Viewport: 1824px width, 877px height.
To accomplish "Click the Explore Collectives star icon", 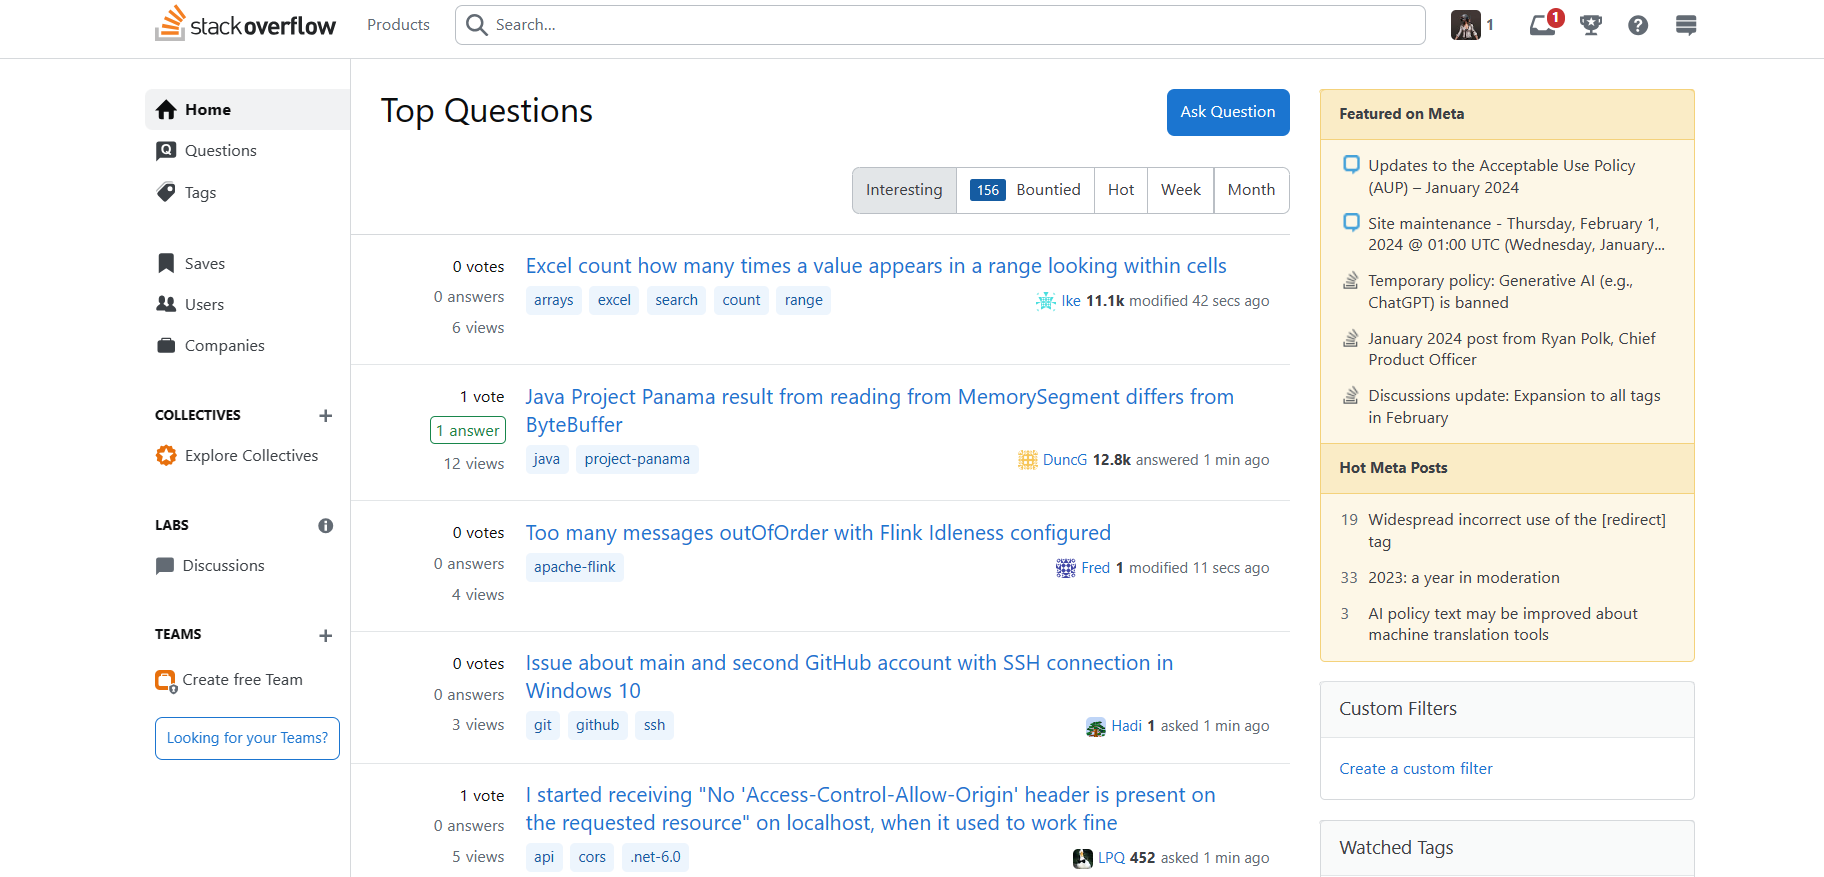I will tap(166, 456).
